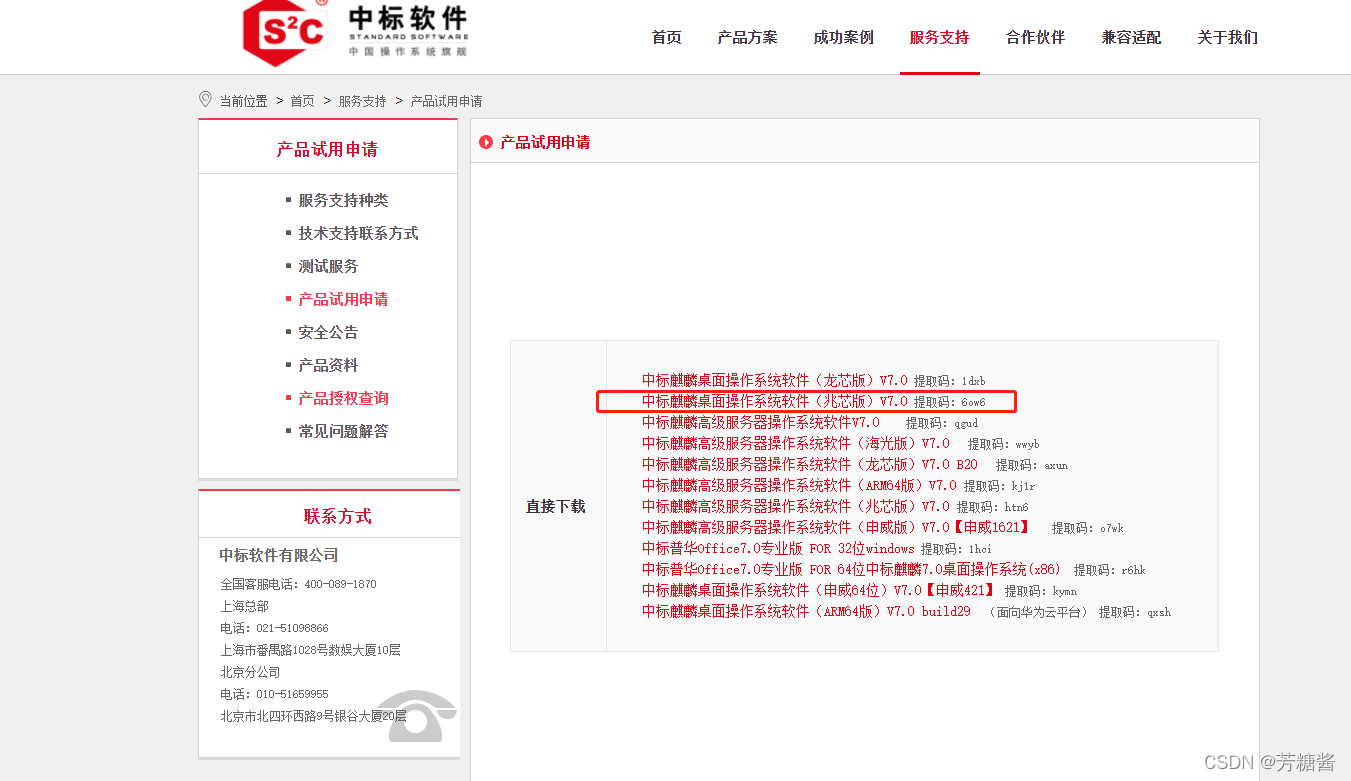Click the 直接下载 table label

pos(556,507)
